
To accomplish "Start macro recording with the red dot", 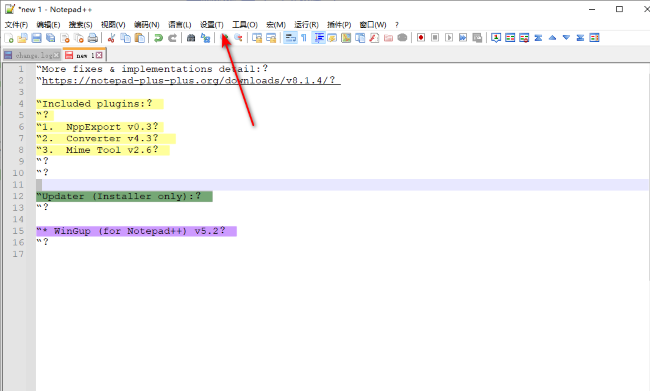I will pyautogui.click(x=421, y=38).
